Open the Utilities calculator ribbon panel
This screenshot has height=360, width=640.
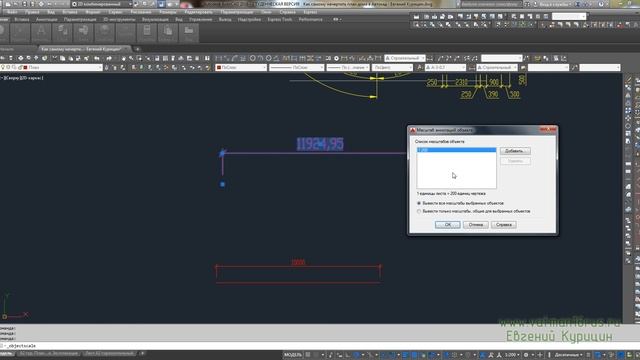coord(147,33)
